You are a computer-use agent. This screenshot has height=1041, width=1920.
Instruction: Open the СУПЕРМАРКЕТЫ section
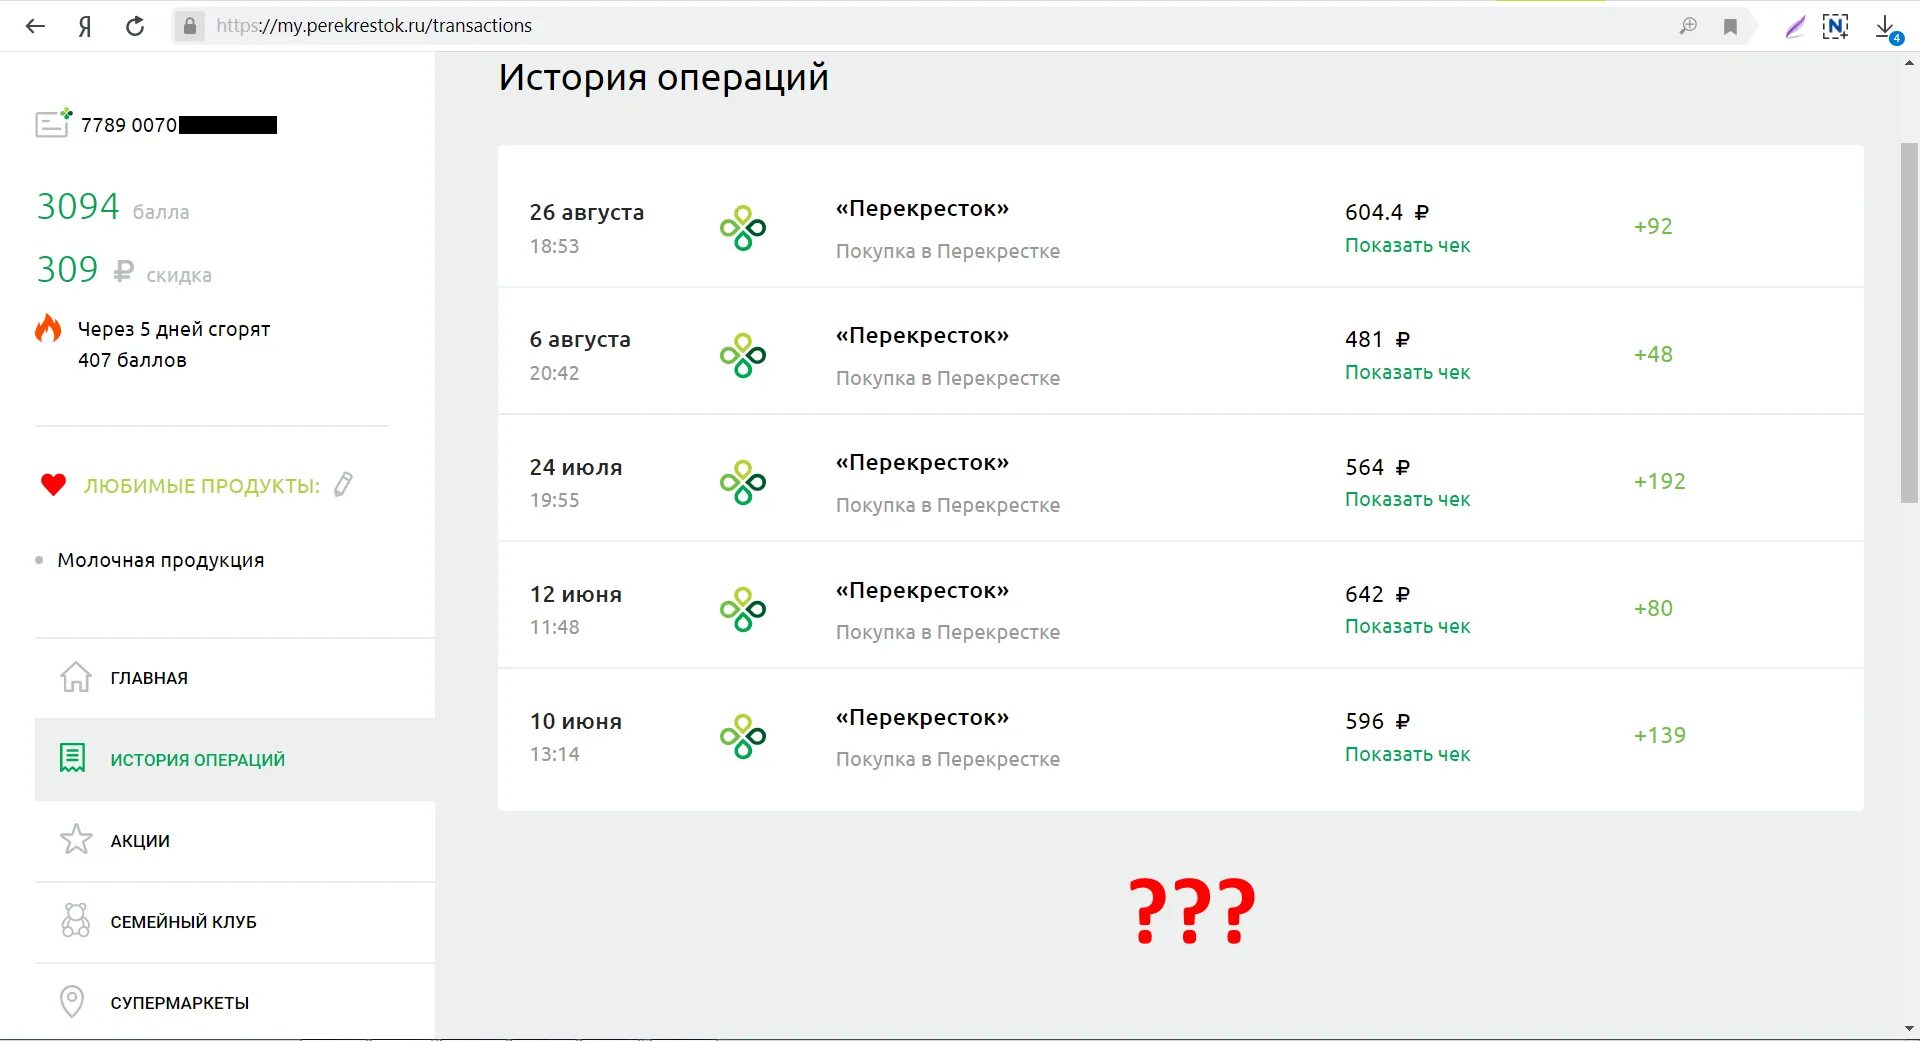click(x=235, y=1002)
